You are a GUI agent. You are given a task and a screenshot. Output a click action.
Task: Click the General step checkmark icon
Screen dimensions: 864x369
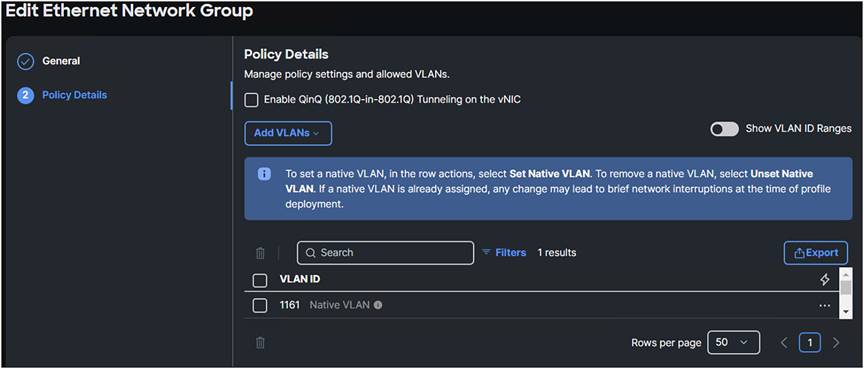(x=25, y=61)
